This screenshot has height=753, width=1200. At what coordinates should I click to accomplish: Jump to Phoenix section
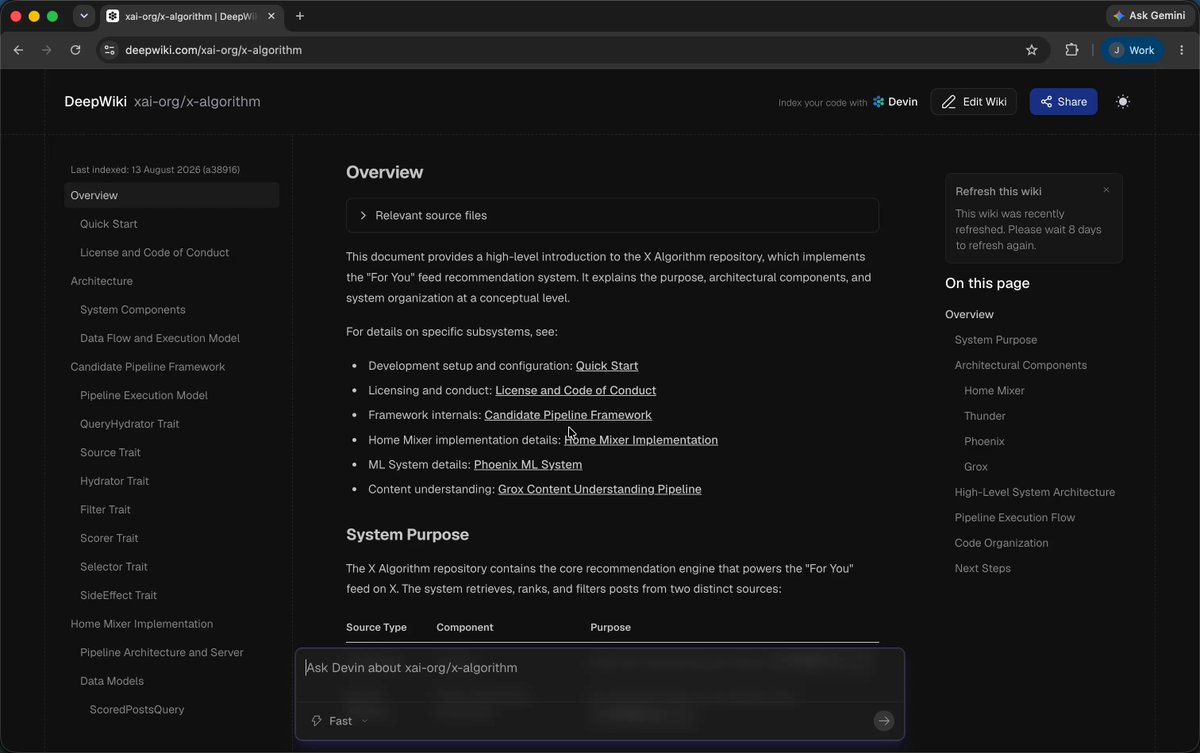[x=984, y=441]
